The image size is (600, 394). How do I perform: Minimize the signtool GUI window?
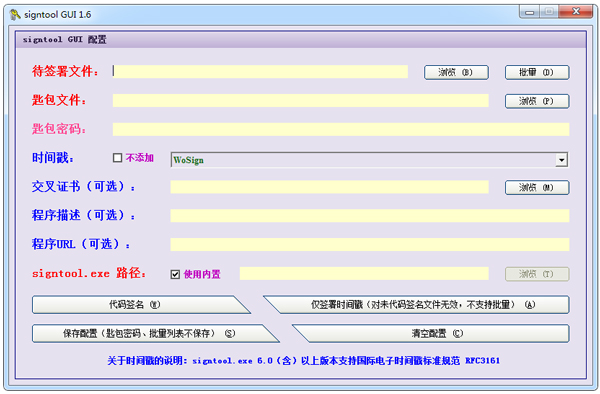[530, 12]
